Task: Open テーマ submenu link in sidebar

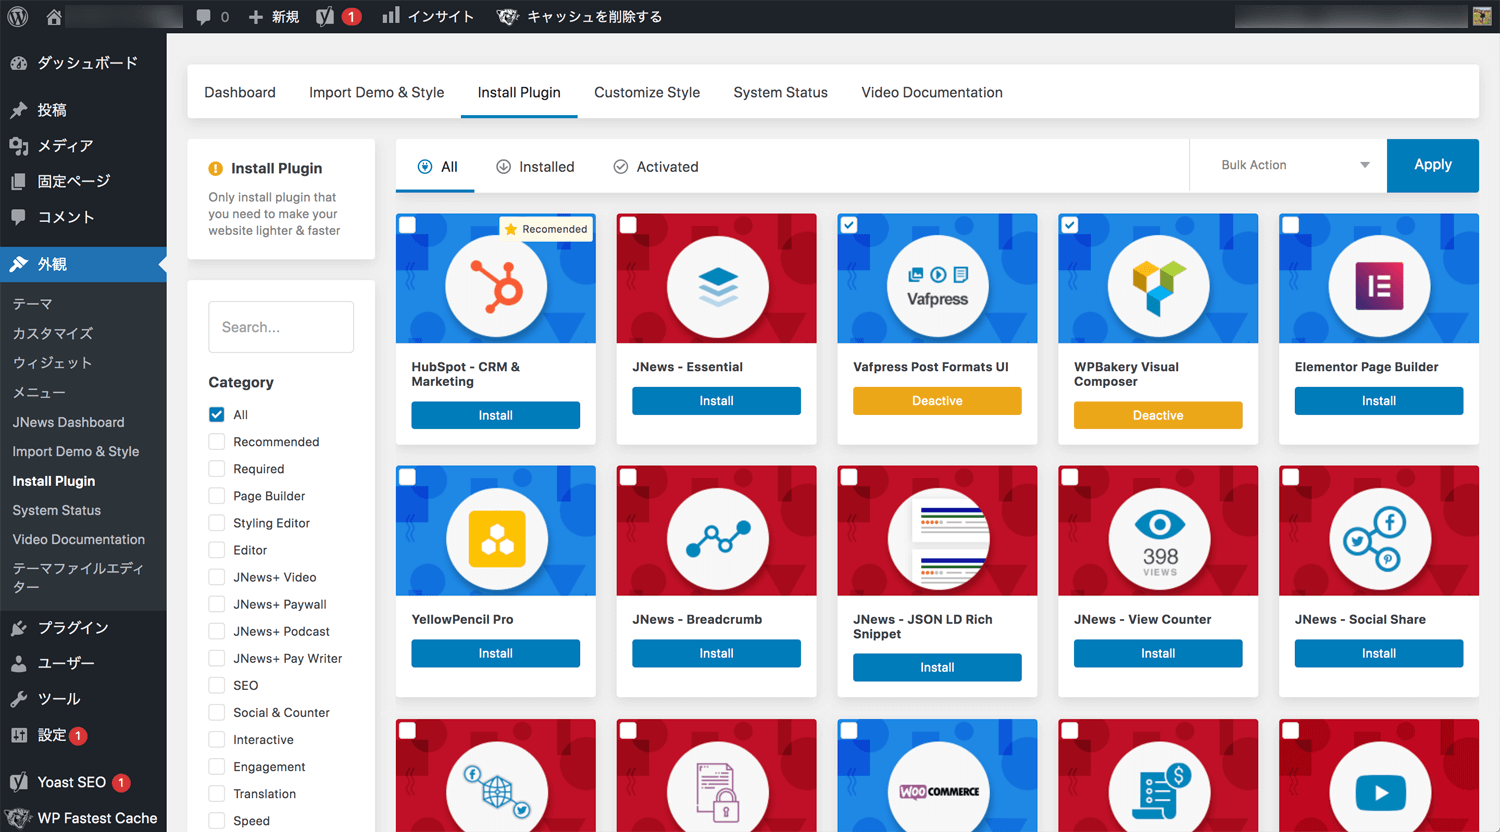Action: tap(32, 304)
